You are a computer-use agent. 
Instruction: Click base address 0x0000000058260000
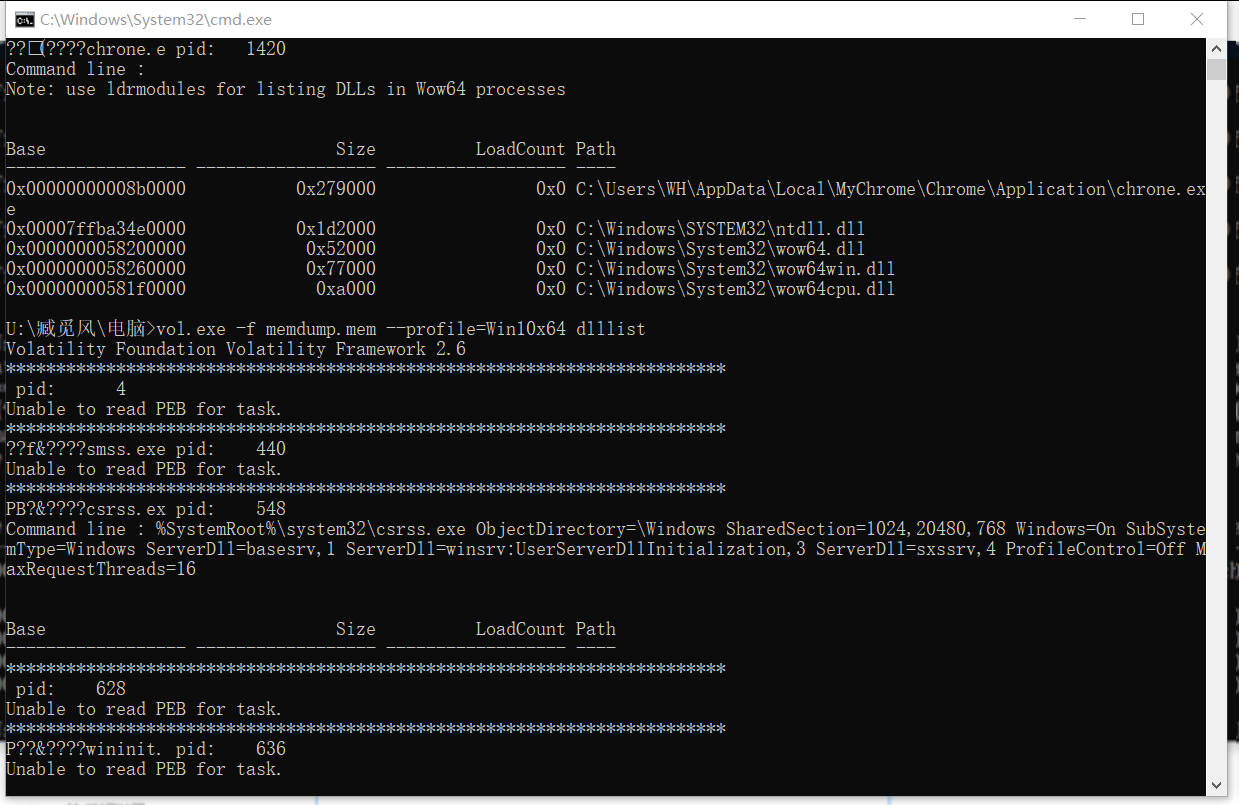click(x=96, y=269)
